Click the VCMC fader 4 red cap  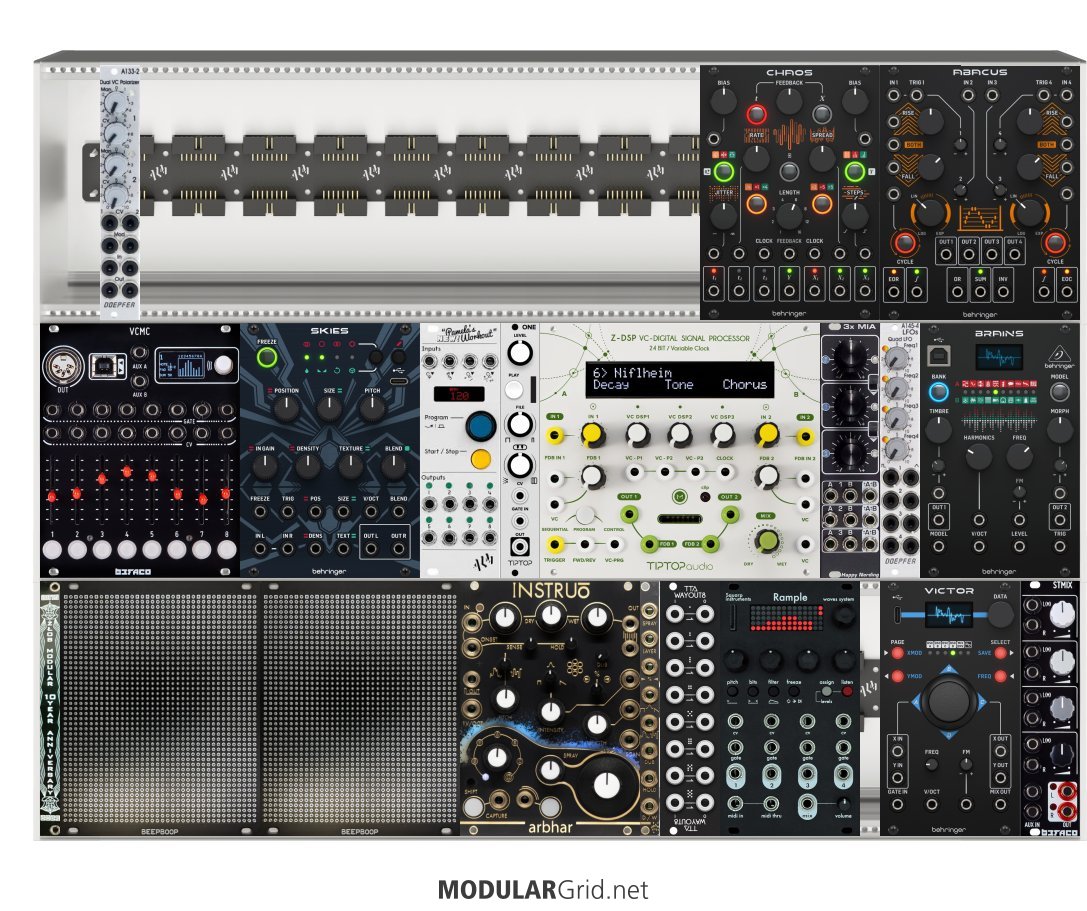(127, 472)
